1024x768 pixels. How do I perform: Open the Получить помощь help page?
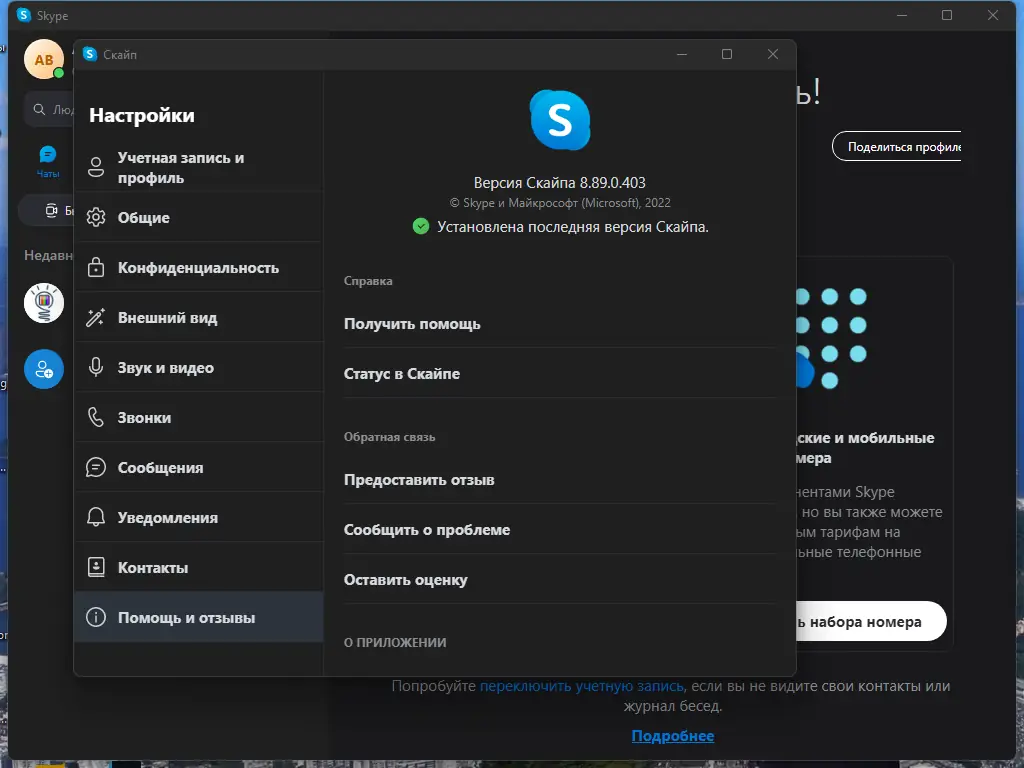click(413, 323)
